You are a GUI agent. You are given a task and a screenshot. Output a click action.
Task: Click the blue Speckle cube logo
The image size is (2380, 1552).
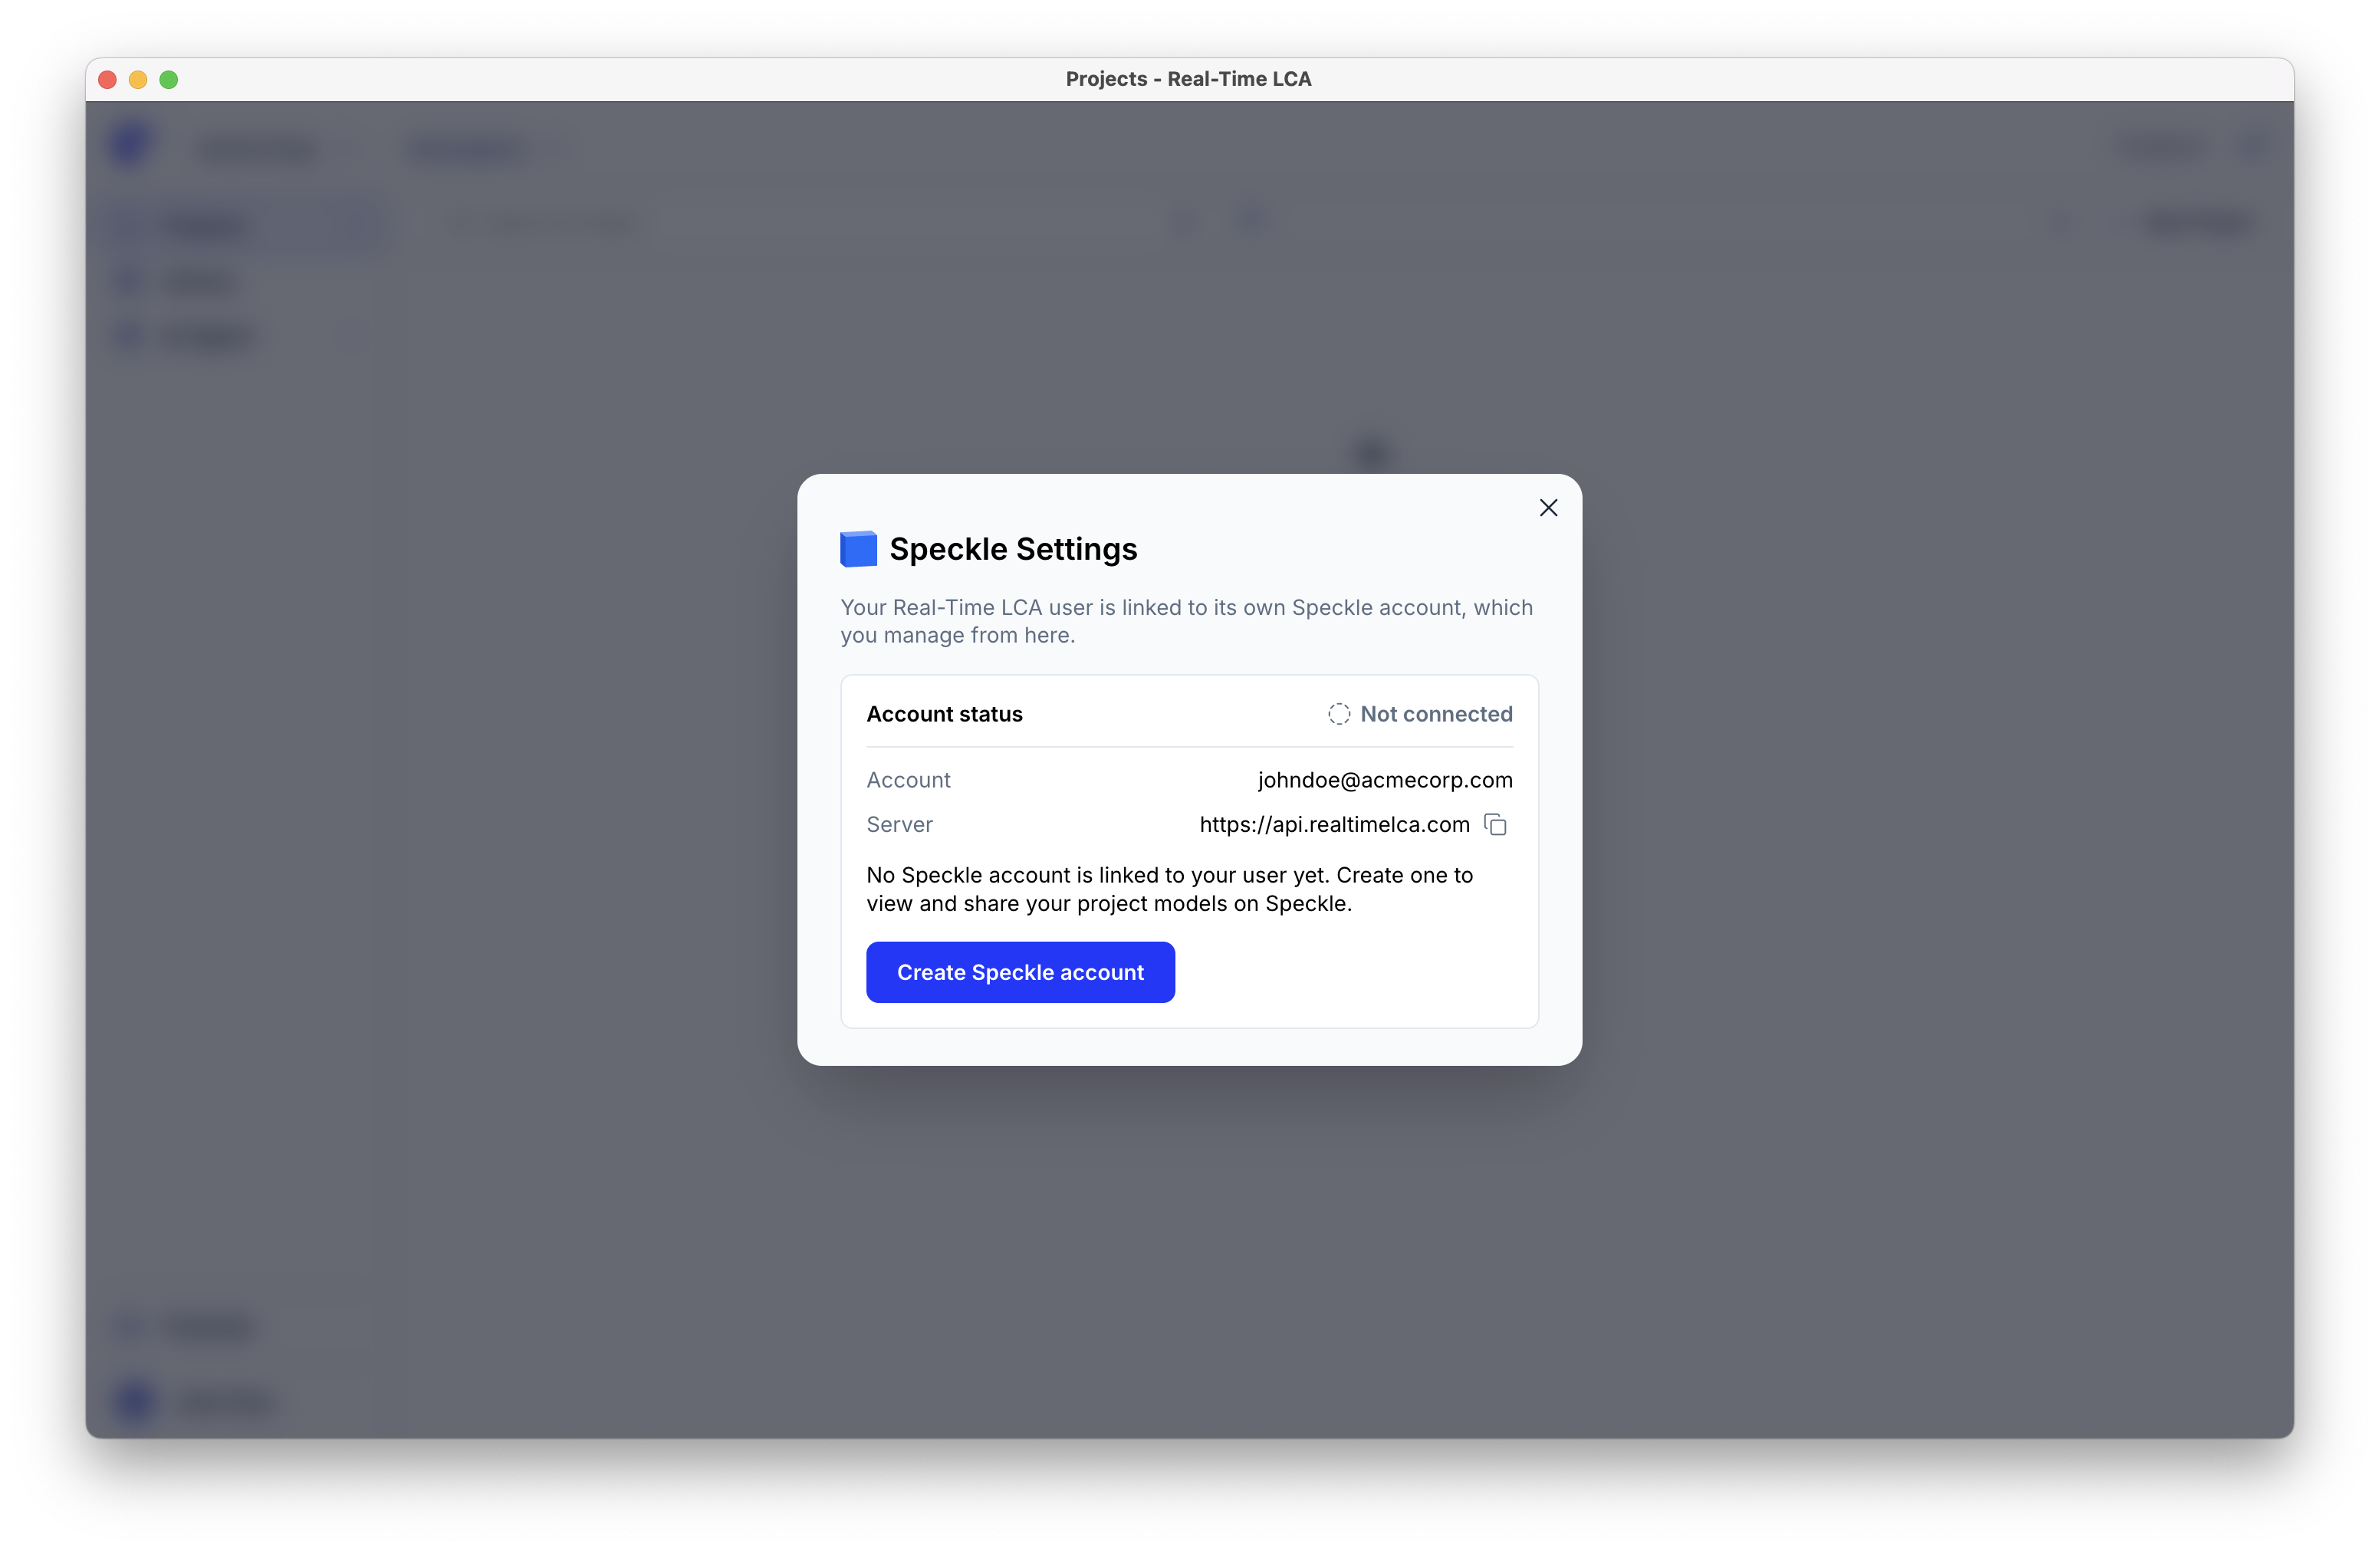[x=858, y=549]
